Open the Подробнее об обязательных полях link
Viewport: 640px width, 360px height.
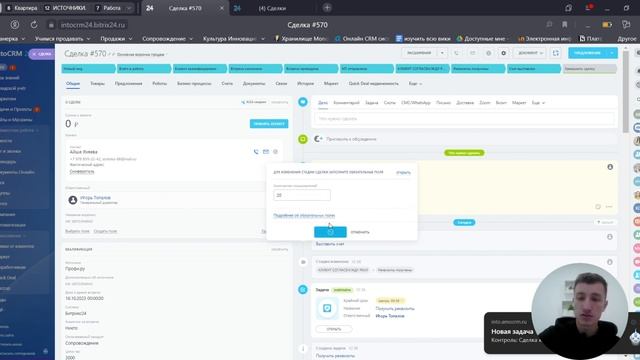(304, 216)
